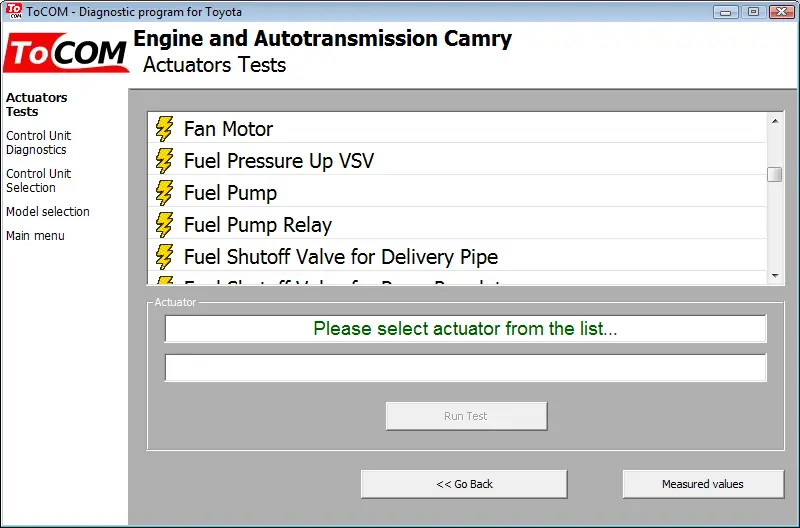Select Fan Motor actuator from list
This screenshot has width=800, height=528.
tap(457, 129)
